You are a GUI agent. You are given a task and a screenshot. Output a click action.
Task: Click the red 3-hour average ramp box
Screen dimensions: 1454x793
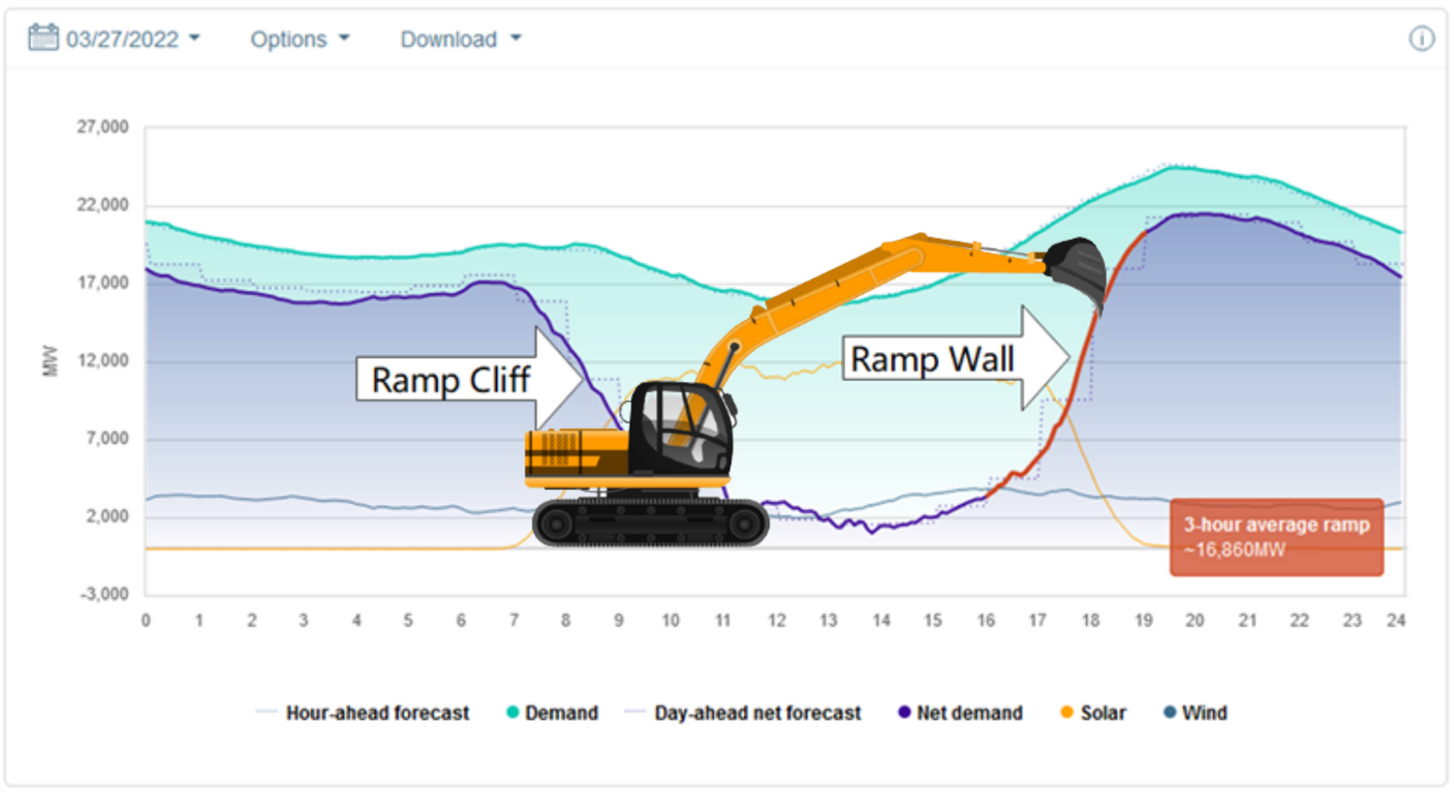point(1276,537)
